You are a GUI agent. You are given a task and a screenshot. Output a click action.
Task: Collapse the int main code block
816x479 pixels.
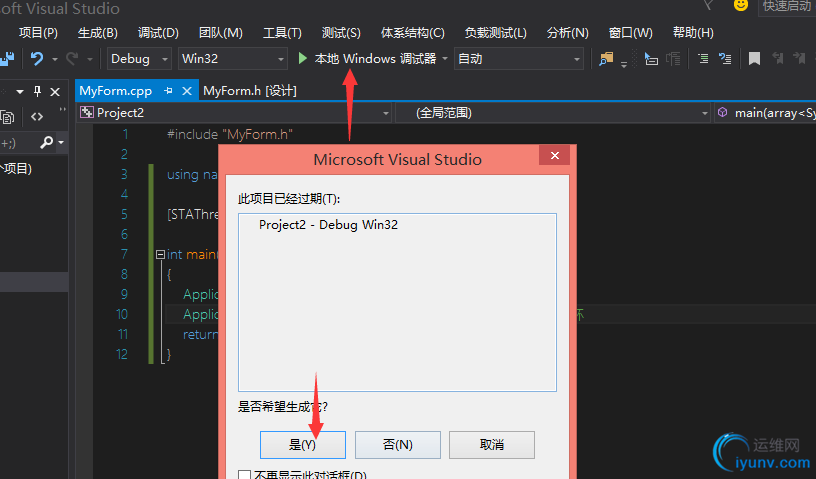tap(160, 255)
